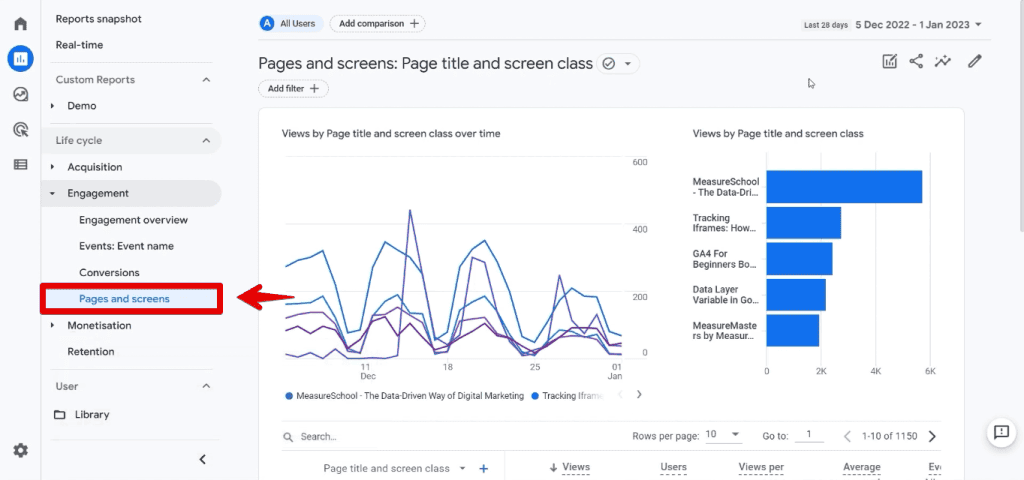Screen dimensions: 1024x480
Task: Collapse the Custom Reports section
Action: pos(206,80)
